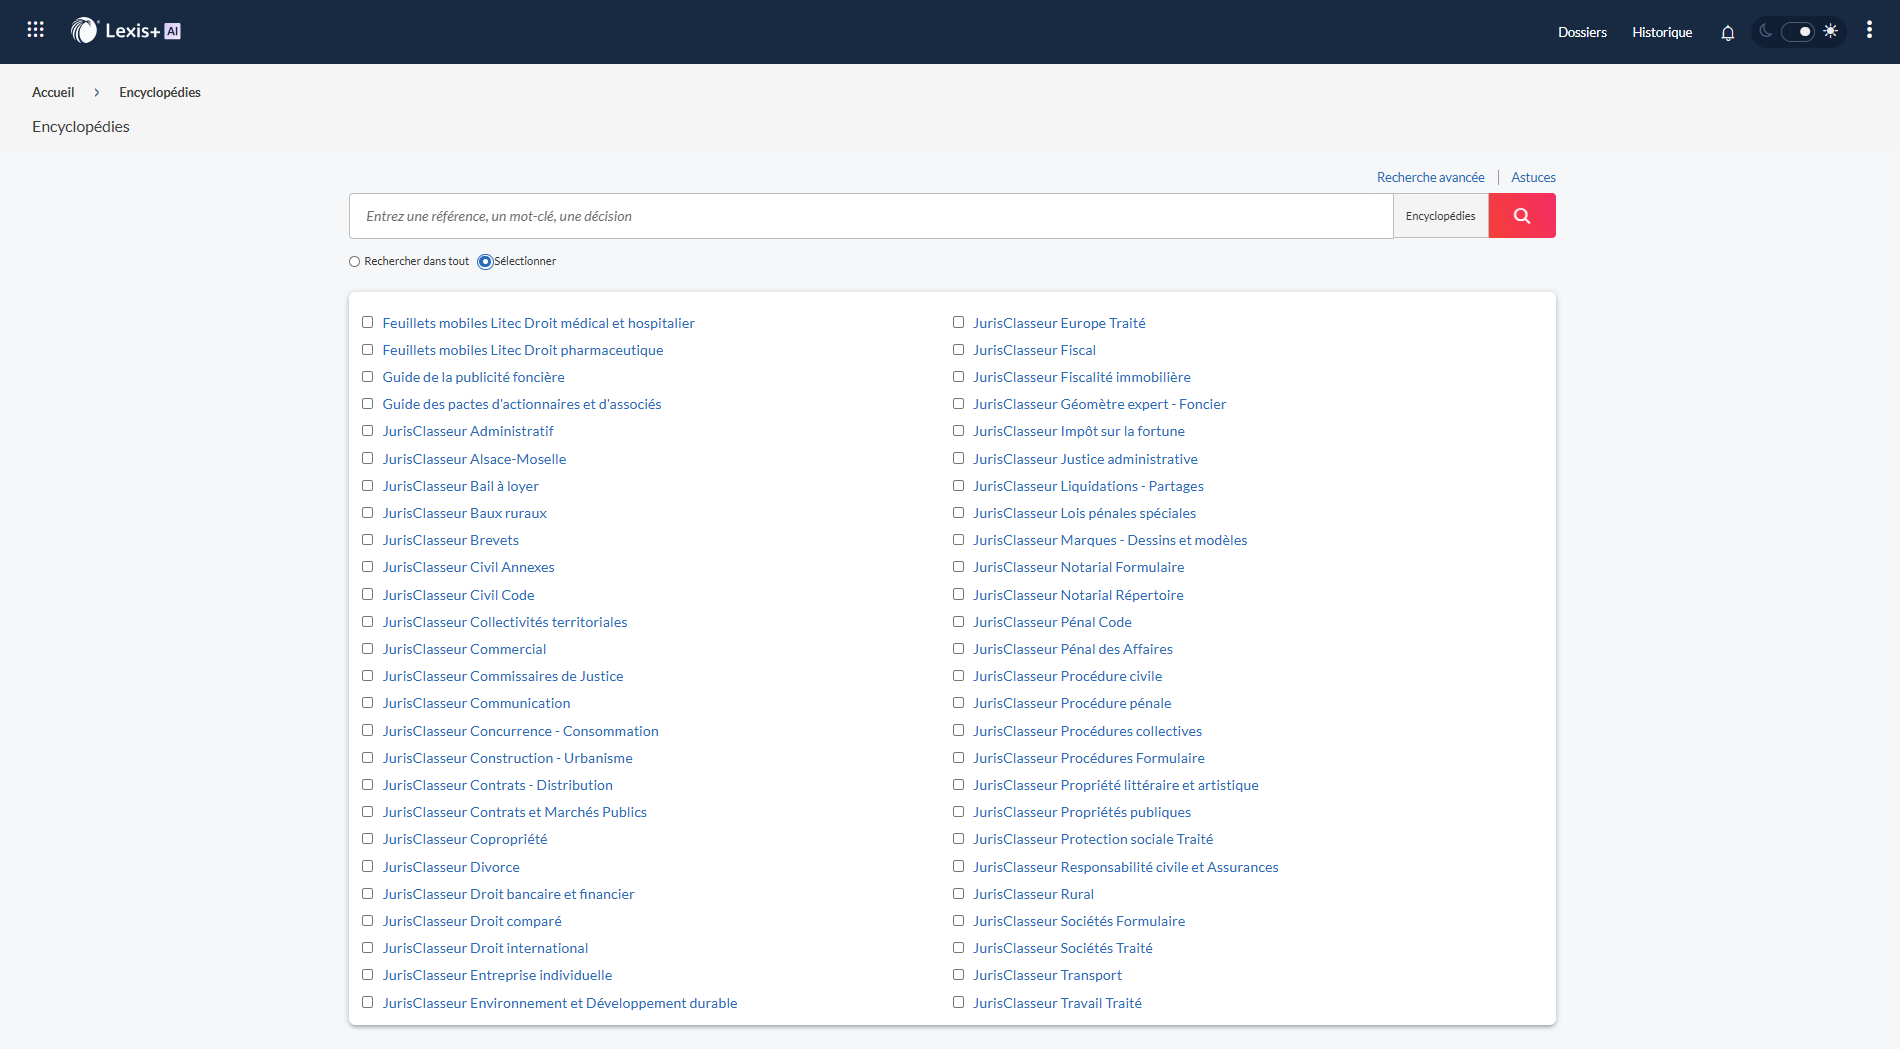Open the Historique menu
Viewport: 1900px width, 1051px height.
(1662, 33)
